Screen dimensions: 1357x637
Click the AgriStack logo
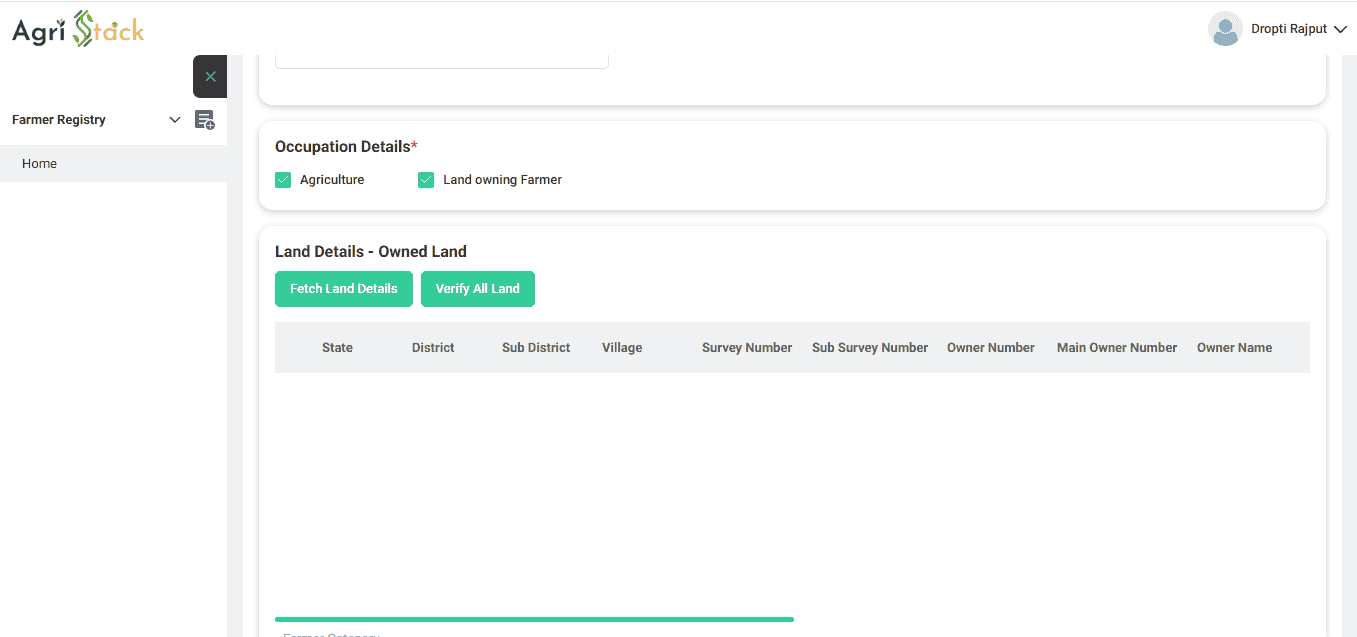point(78,30)
